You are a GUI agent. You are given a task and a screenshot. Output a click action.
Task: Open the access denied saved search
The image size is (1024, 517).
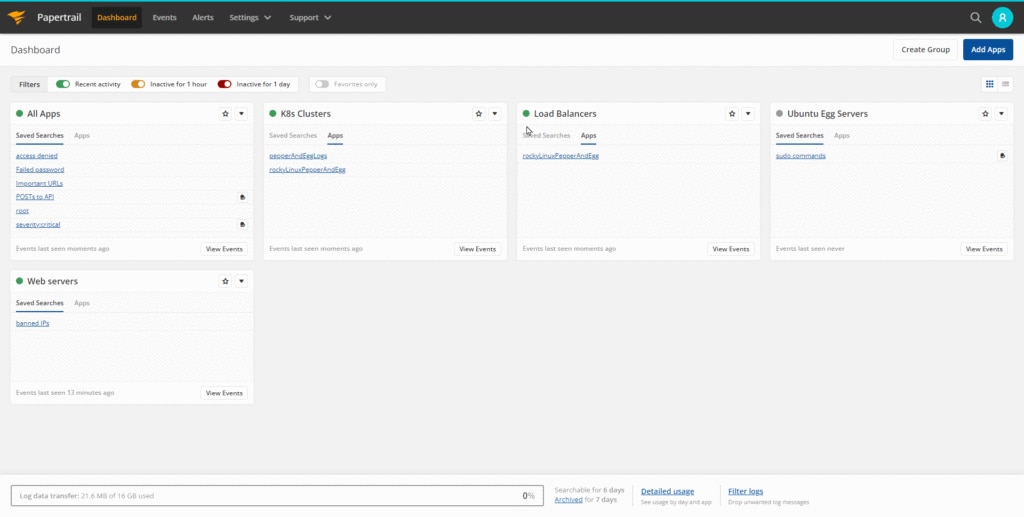click(37, 156)
